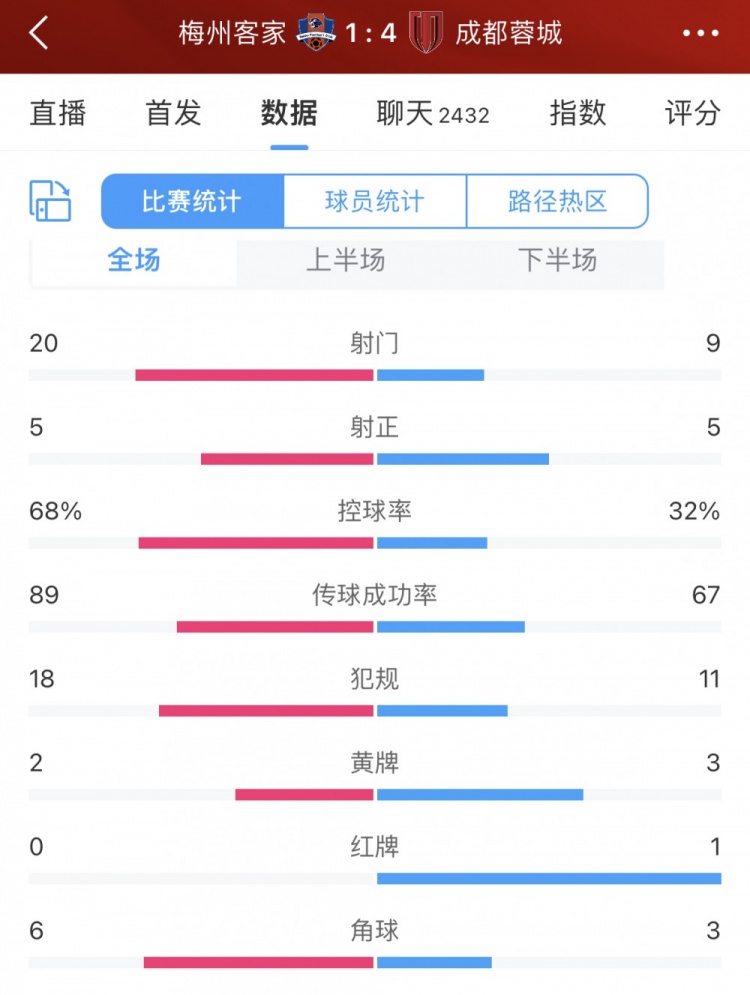Image resolution: width=750 pixels, height=995 pixels.
Task: Click the 控球率 possession bar
Action: (375, 543)
